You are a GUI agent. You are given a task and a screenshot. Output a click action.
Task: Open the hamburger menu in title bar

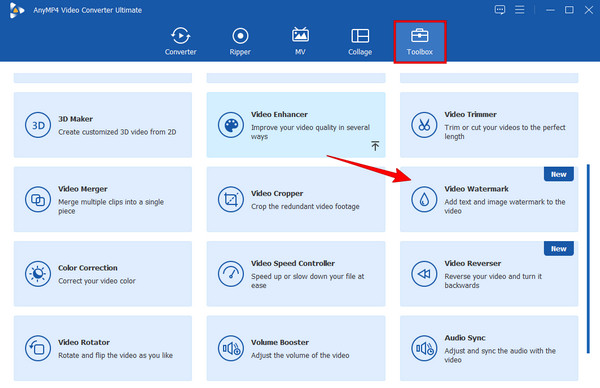pos(520,10)
